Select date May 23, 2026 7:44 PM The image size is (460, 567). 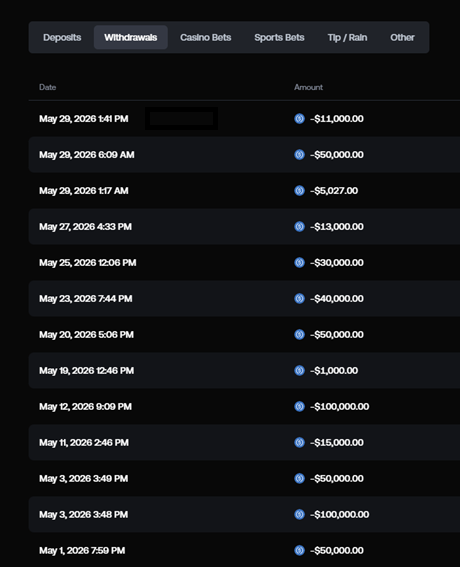86,299
